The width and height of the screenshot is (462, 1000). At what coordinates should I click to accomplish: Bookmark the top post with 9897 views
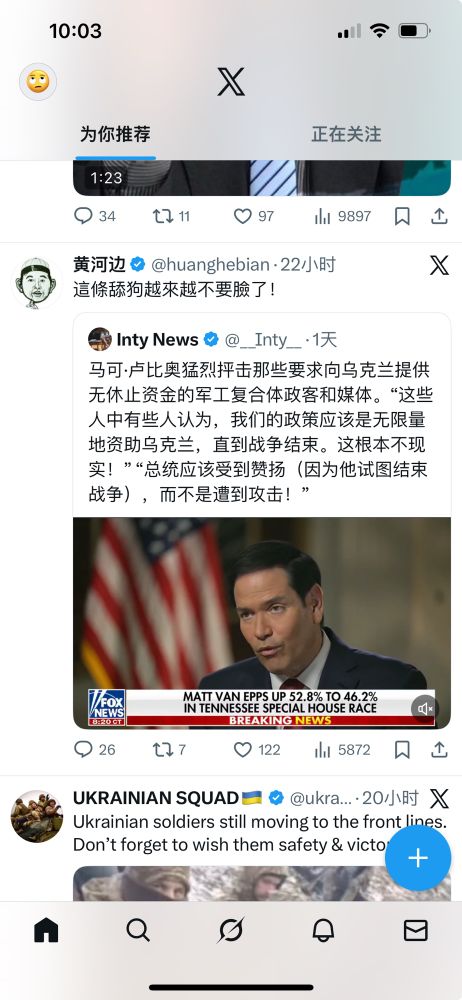pos(402,217)
